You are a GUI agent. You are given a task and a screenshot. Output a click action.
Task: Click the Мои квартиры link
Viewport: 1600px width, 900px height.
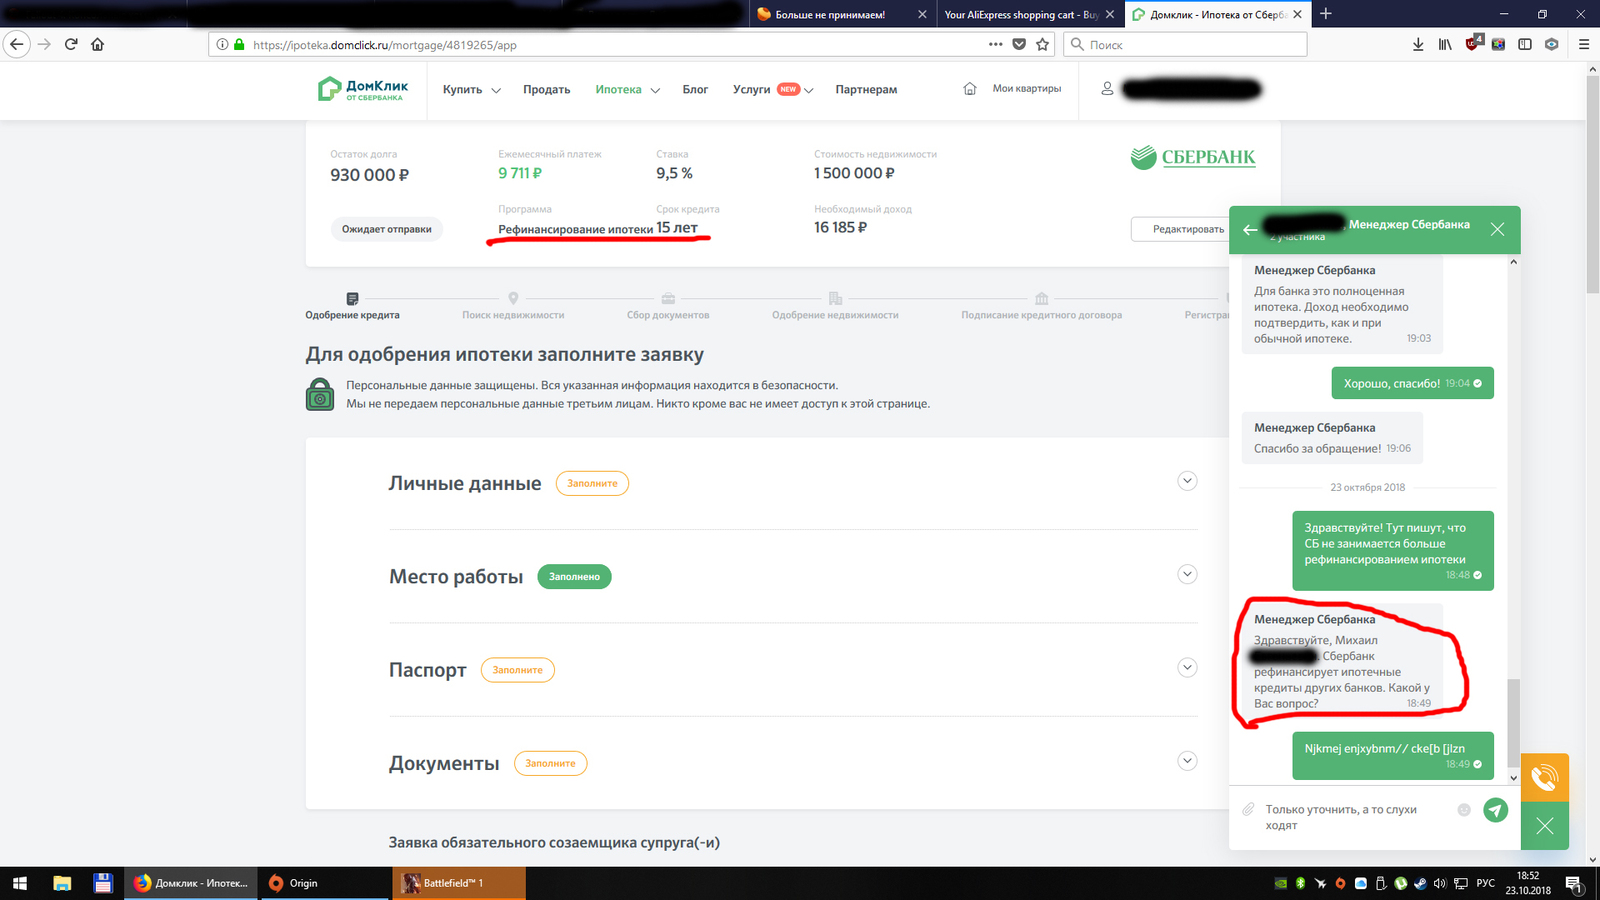[x=1027, y=89]
